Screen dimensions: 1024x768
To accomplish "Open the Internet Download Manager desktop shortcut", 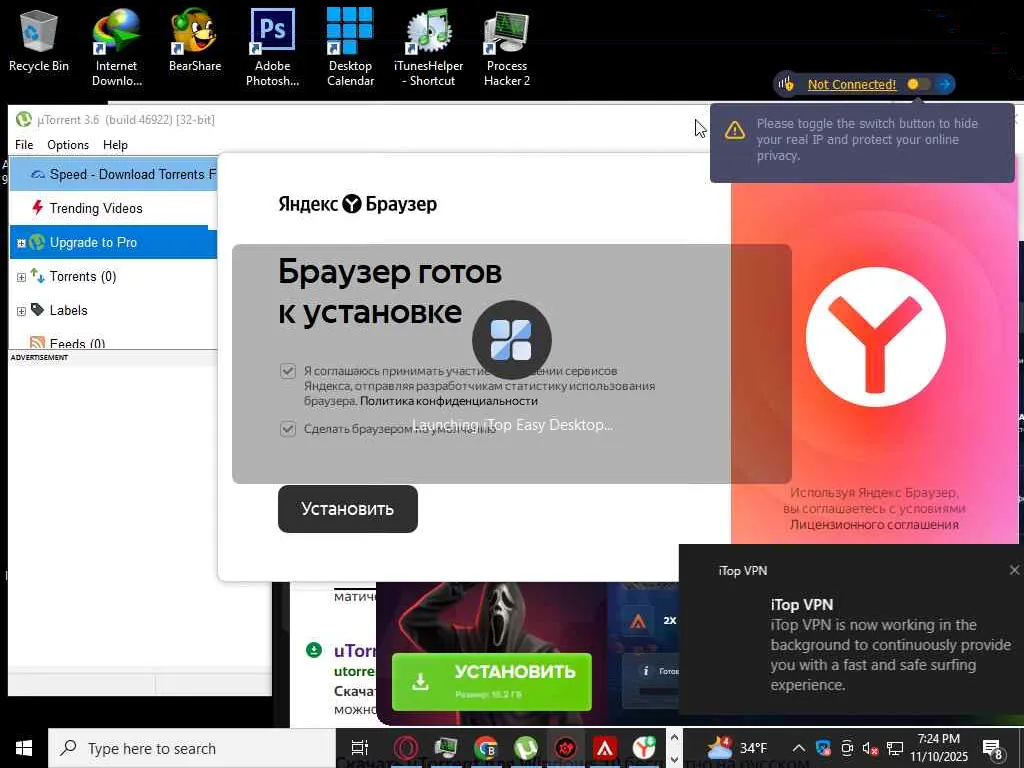I will (116, 47).
